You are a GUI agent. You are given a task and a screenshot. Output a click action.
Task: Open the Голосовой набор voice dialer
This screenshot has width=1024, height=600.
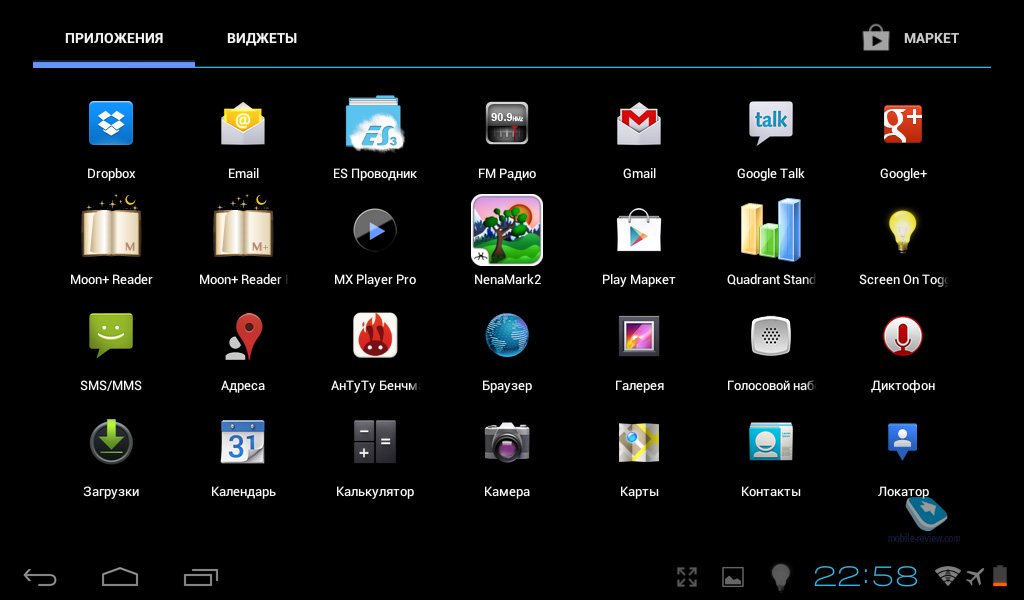pyautogui.click(x=771, y=336)
